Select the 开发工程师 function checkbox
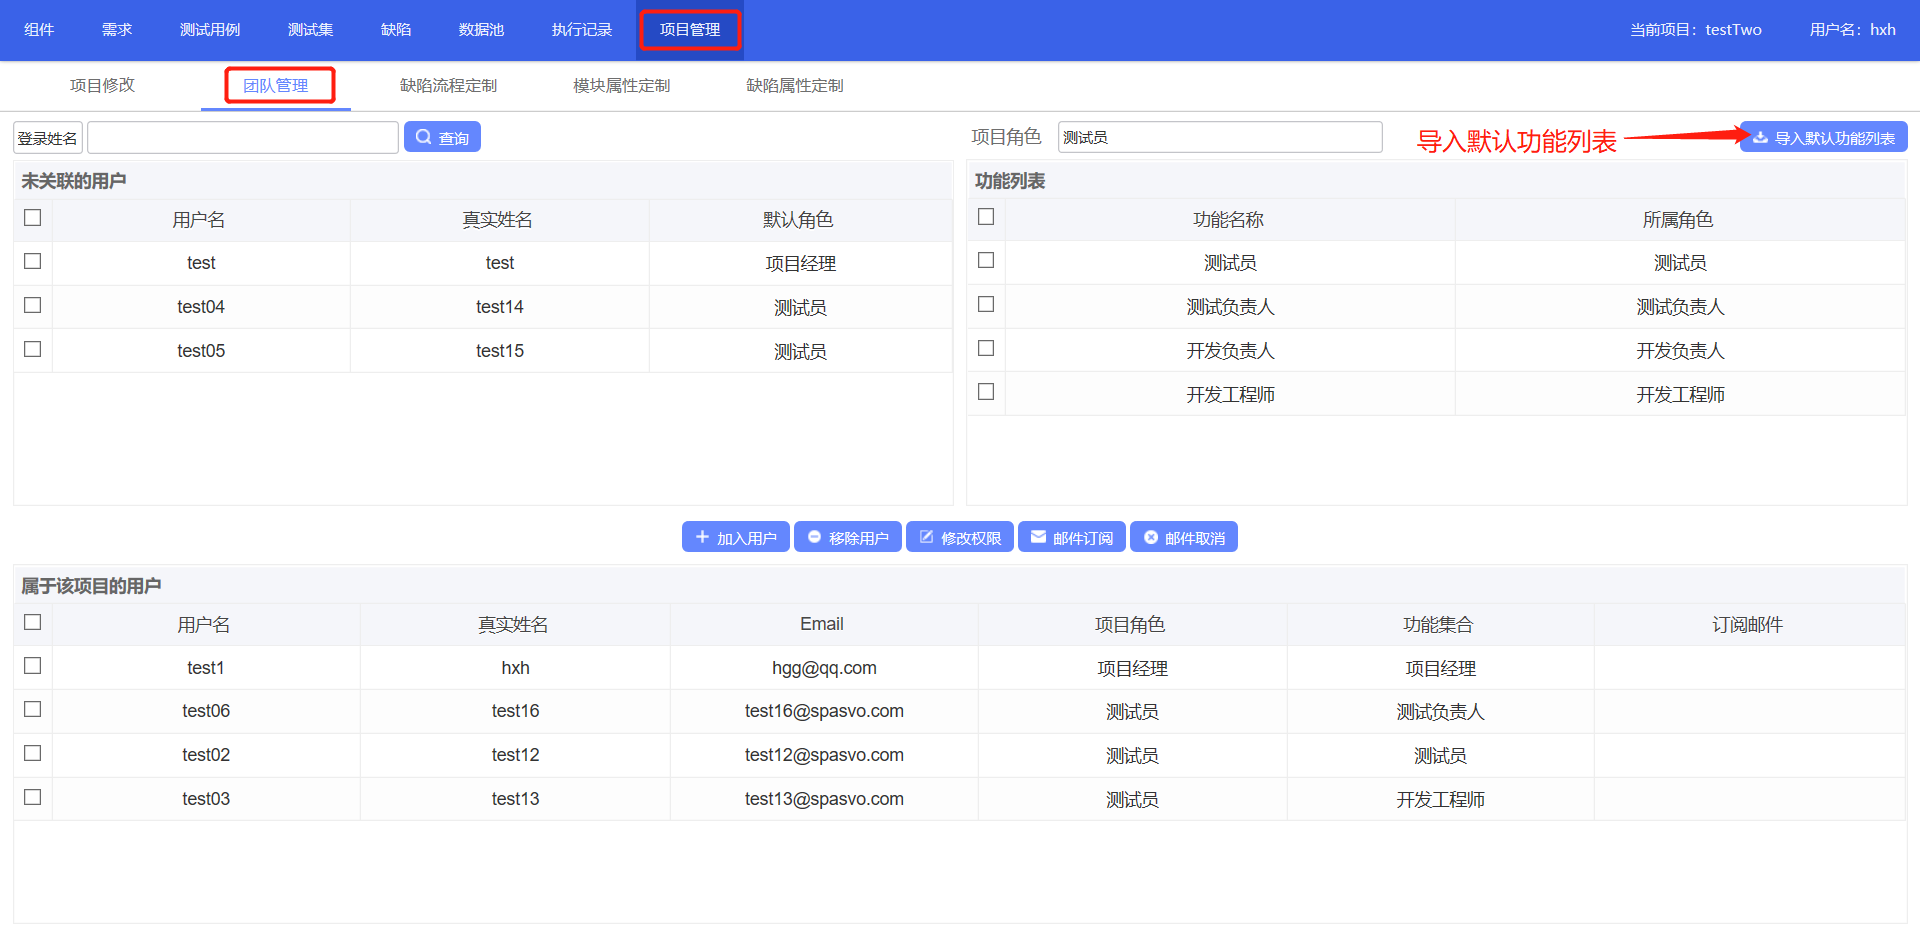Image resolution: width=1920 pixels, height=933 pixels. coord(986,392)
